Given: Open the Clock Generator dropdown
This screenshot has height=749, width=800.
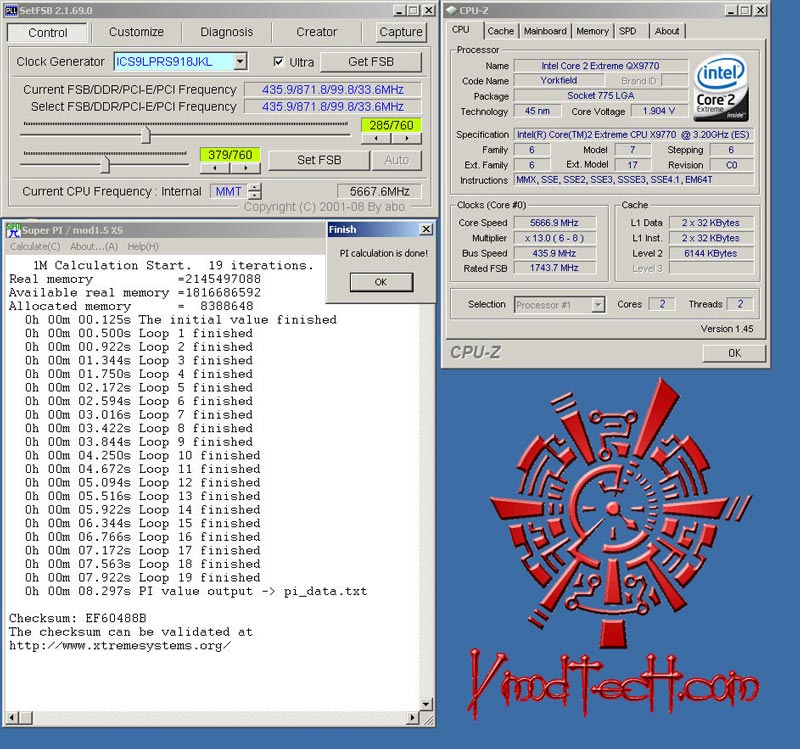Looking at the screenshot, I should point(240,62).
